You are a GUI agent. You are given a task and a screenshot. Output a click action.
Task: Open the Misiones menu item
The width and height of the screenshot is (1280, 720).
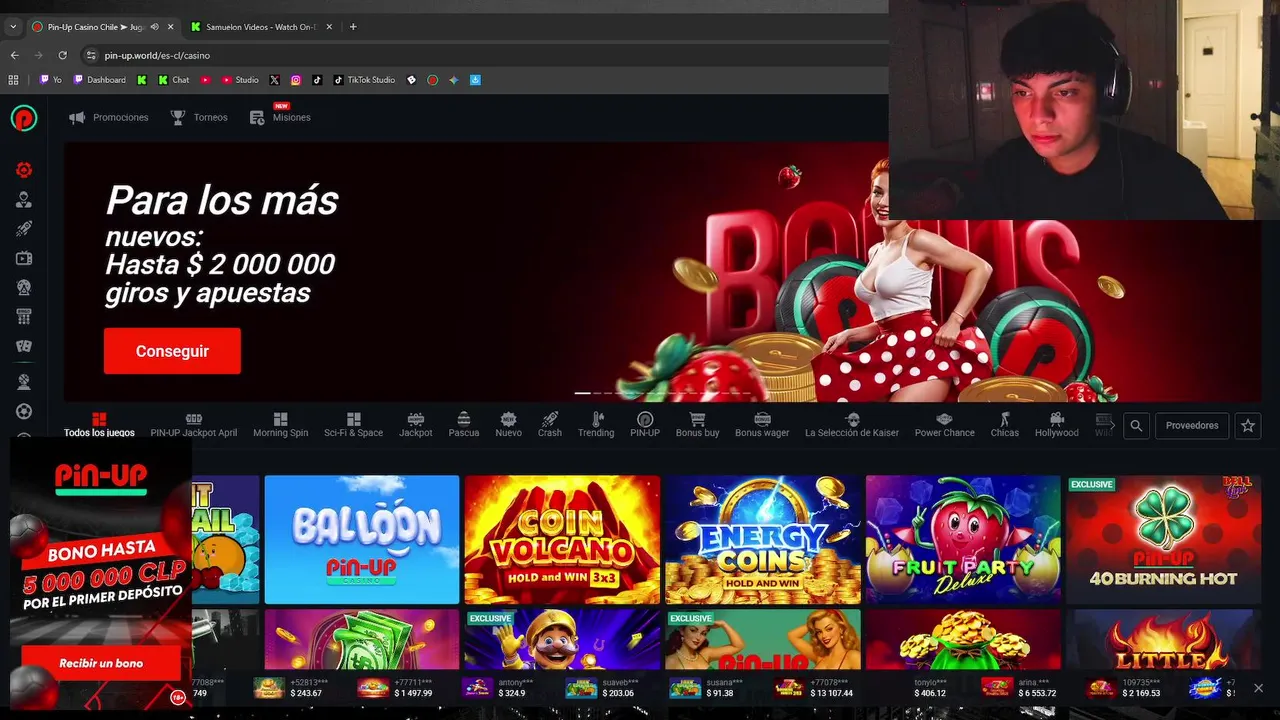280,116
